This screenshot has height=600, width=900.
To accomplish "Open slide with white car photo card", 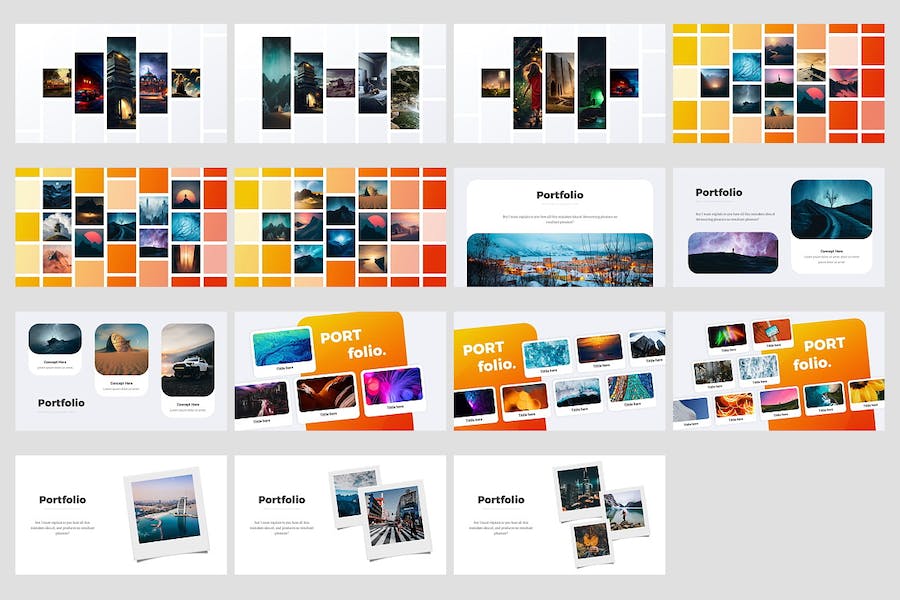I will [x=121, y=371].
